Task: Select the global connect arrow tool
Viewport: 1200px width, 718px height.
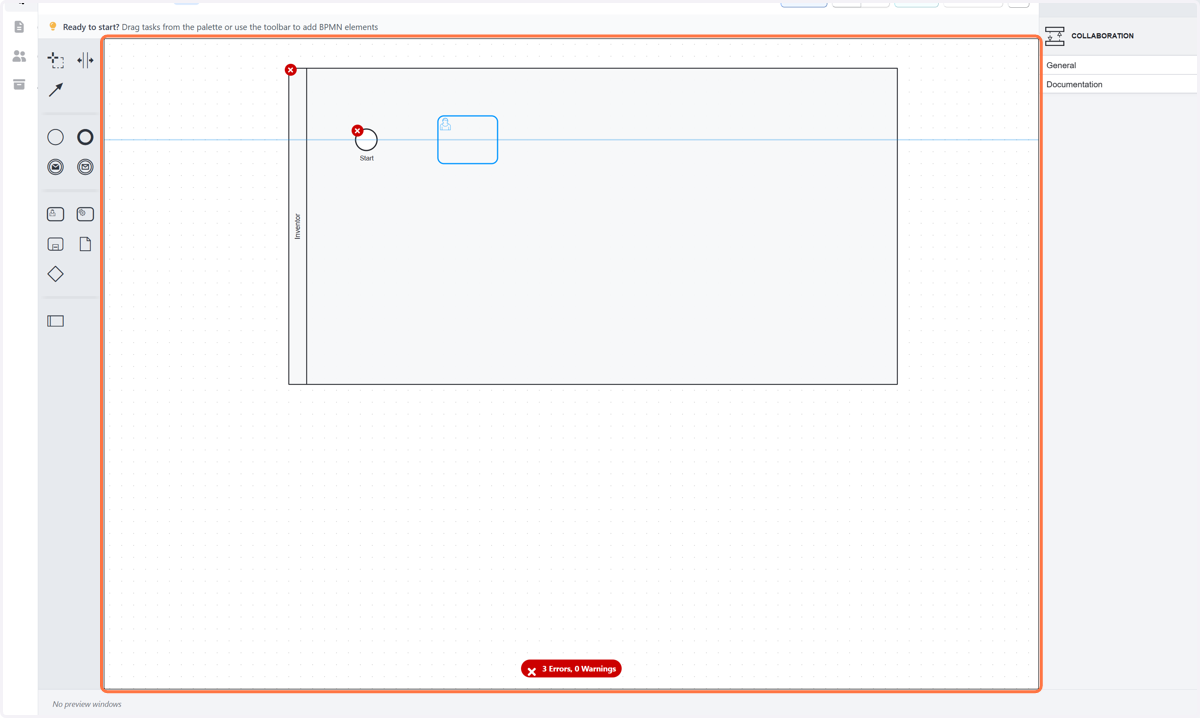Action: (56, 90)
